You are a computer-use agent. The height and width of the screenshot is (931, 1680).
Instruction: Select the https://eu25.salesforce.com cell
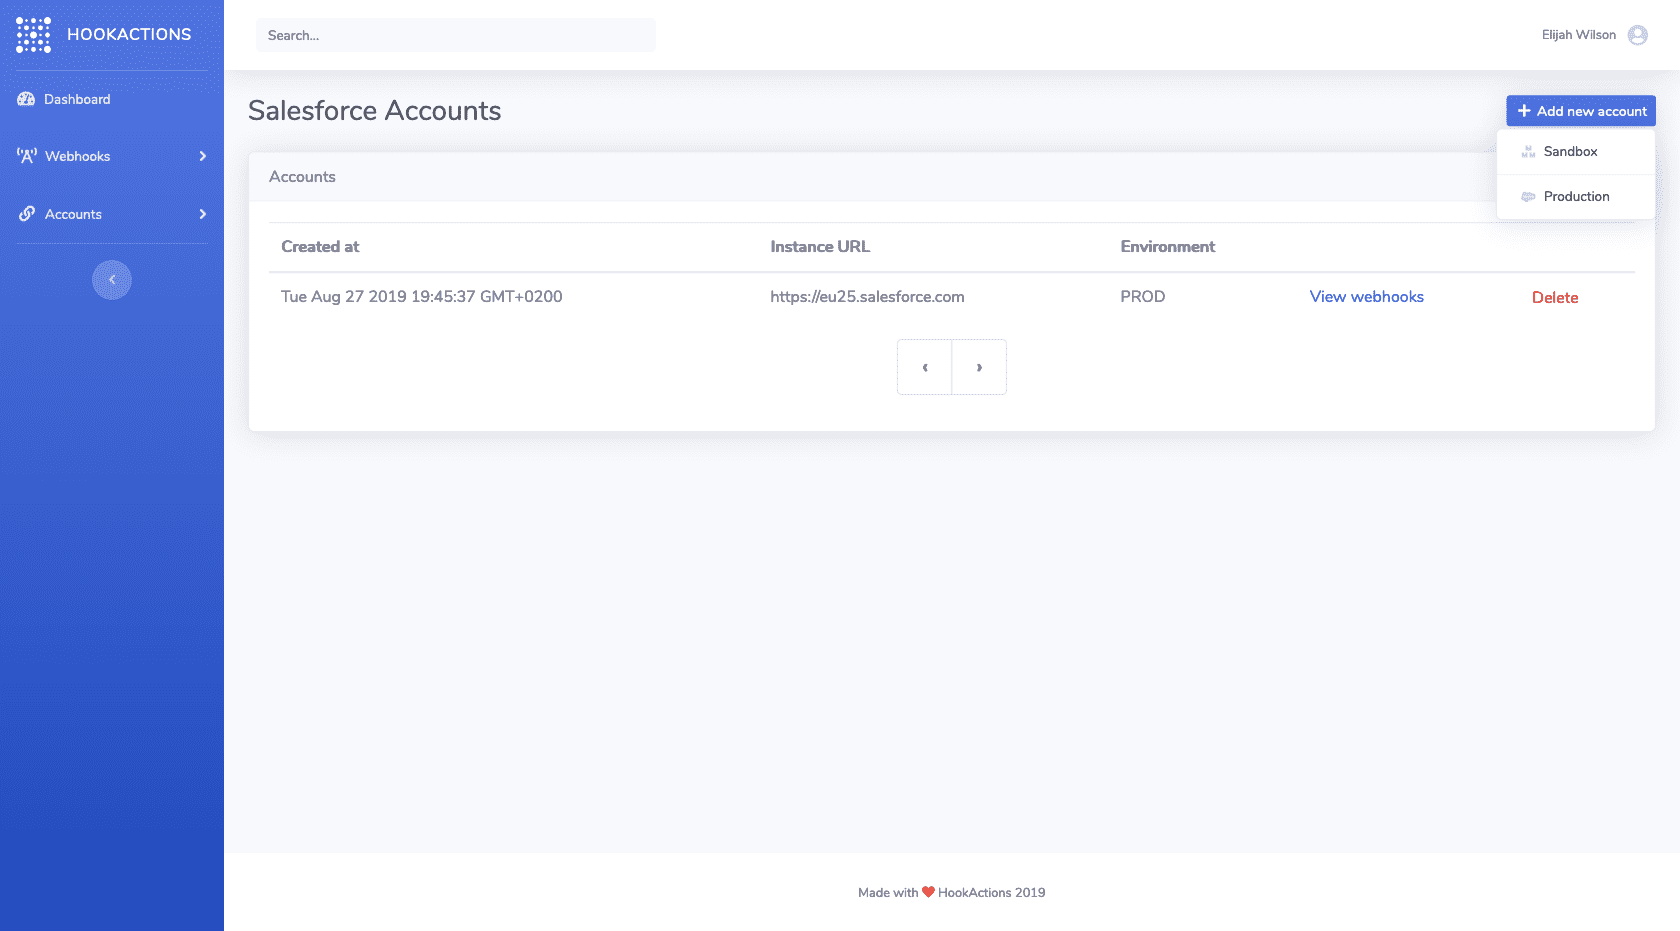[867, 297]
